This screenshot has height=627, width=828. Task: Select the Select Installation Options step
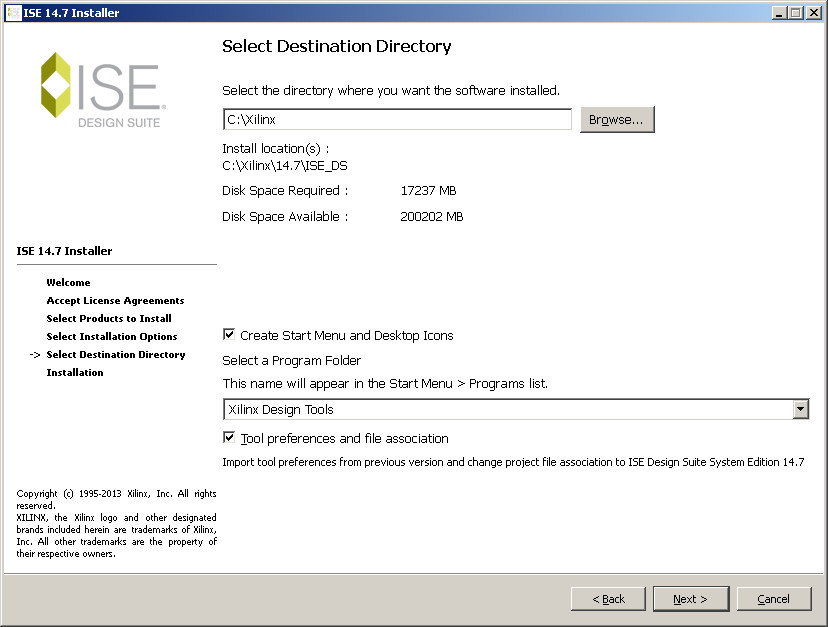click(111, 336)
